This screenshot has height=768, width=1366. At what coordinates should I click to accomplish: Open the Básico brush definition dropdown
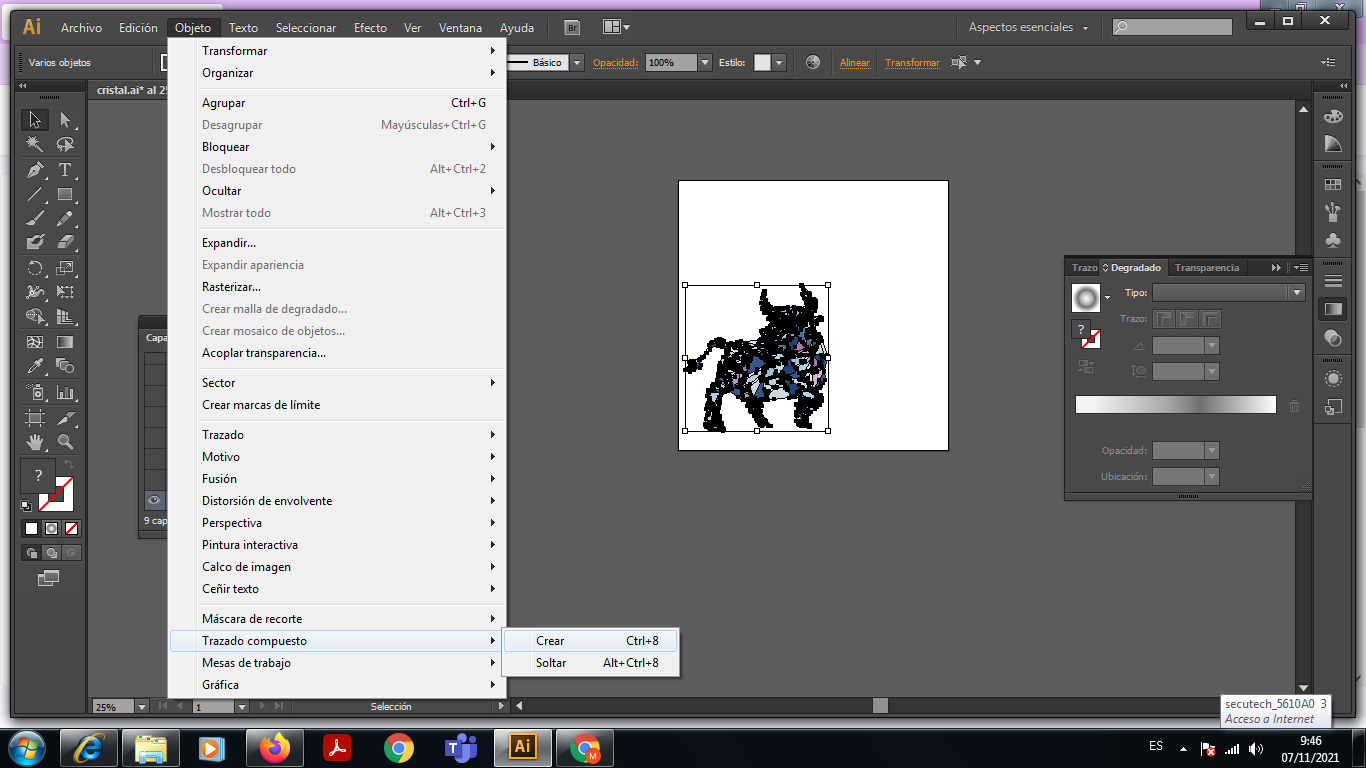click(x=577, y=62)
